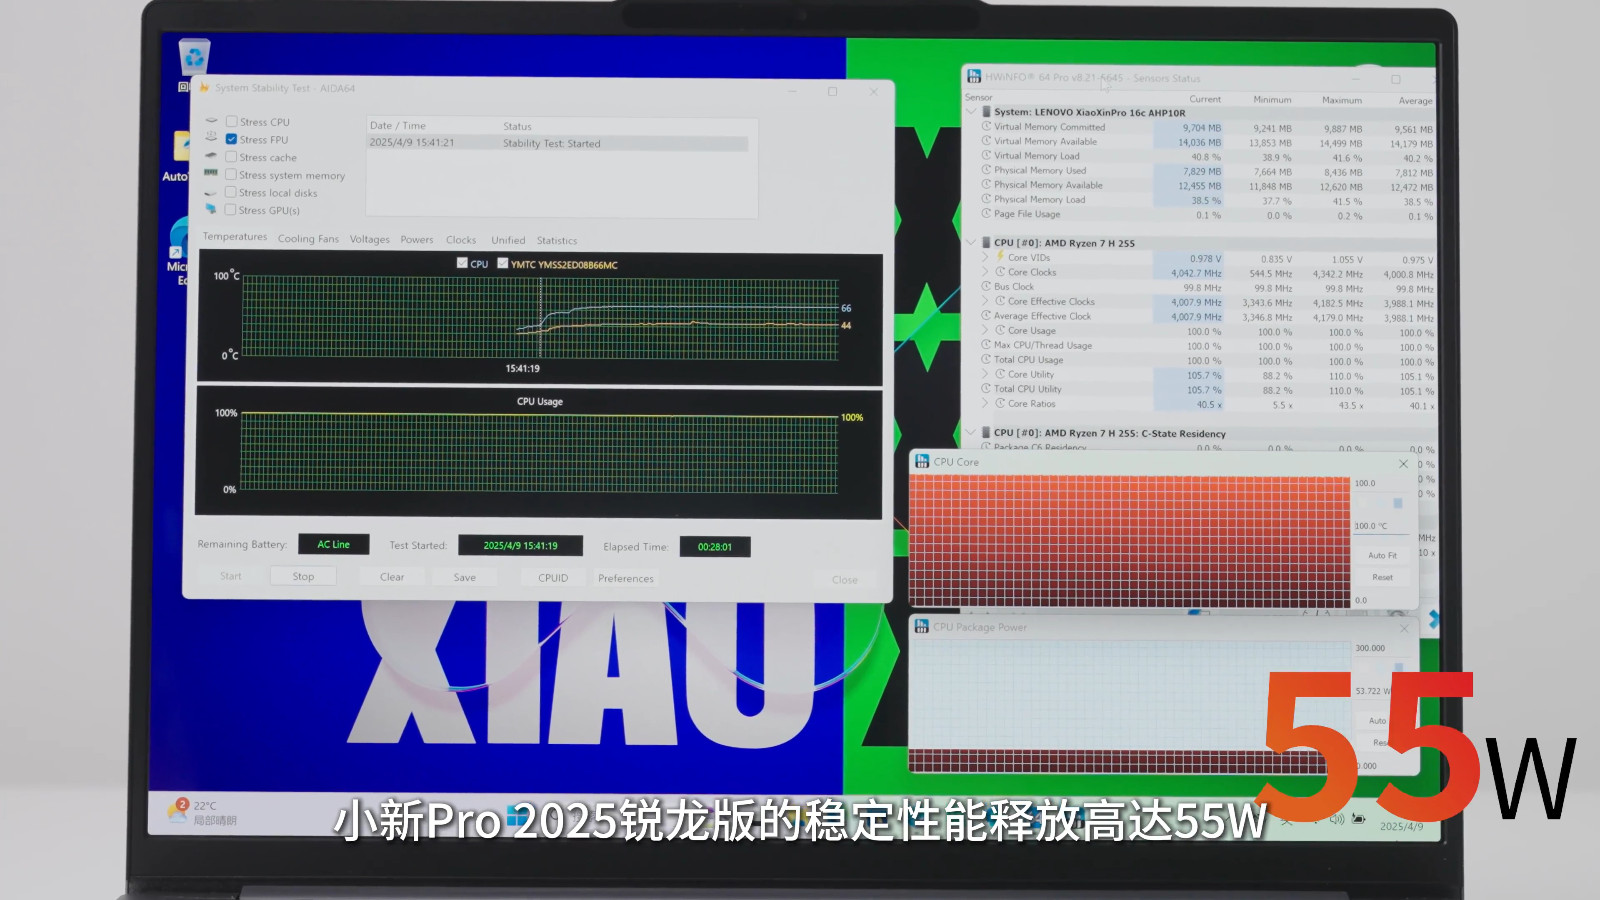
Task: Switch to the Voltages tab
Action: pos(369,239)
